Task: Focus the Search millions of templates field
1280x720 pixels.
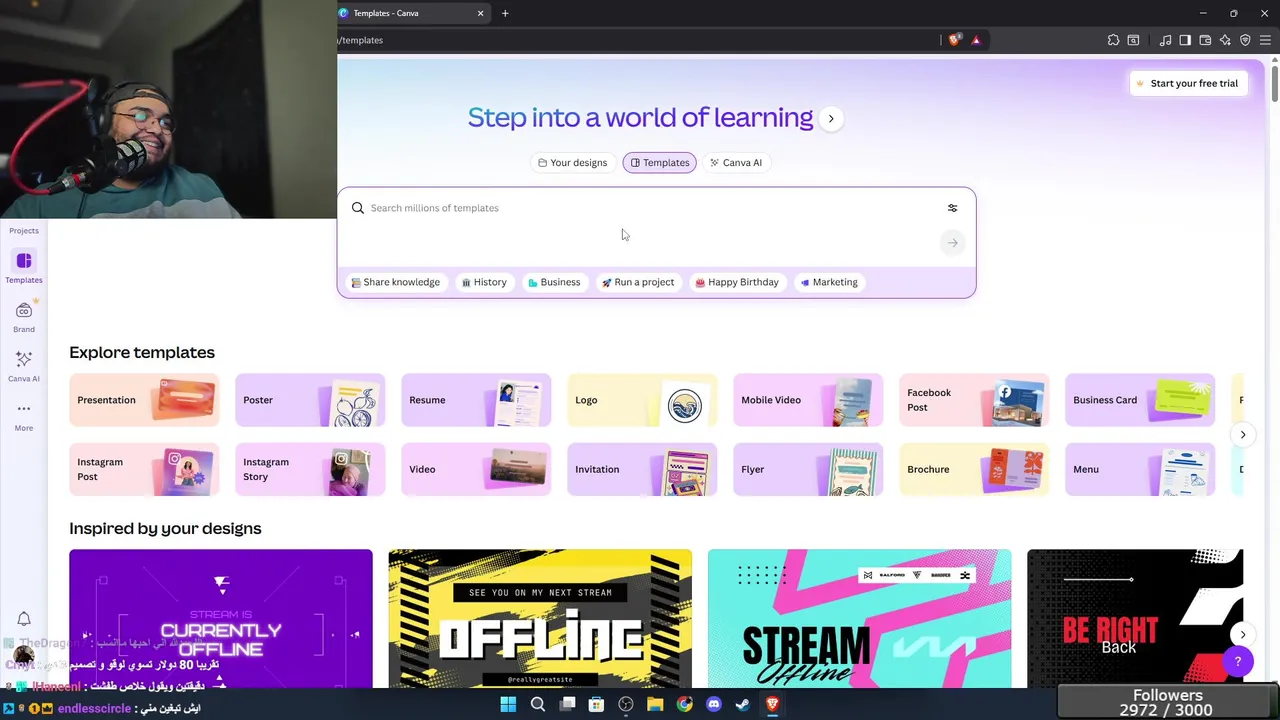Action: tap(650, 208)
